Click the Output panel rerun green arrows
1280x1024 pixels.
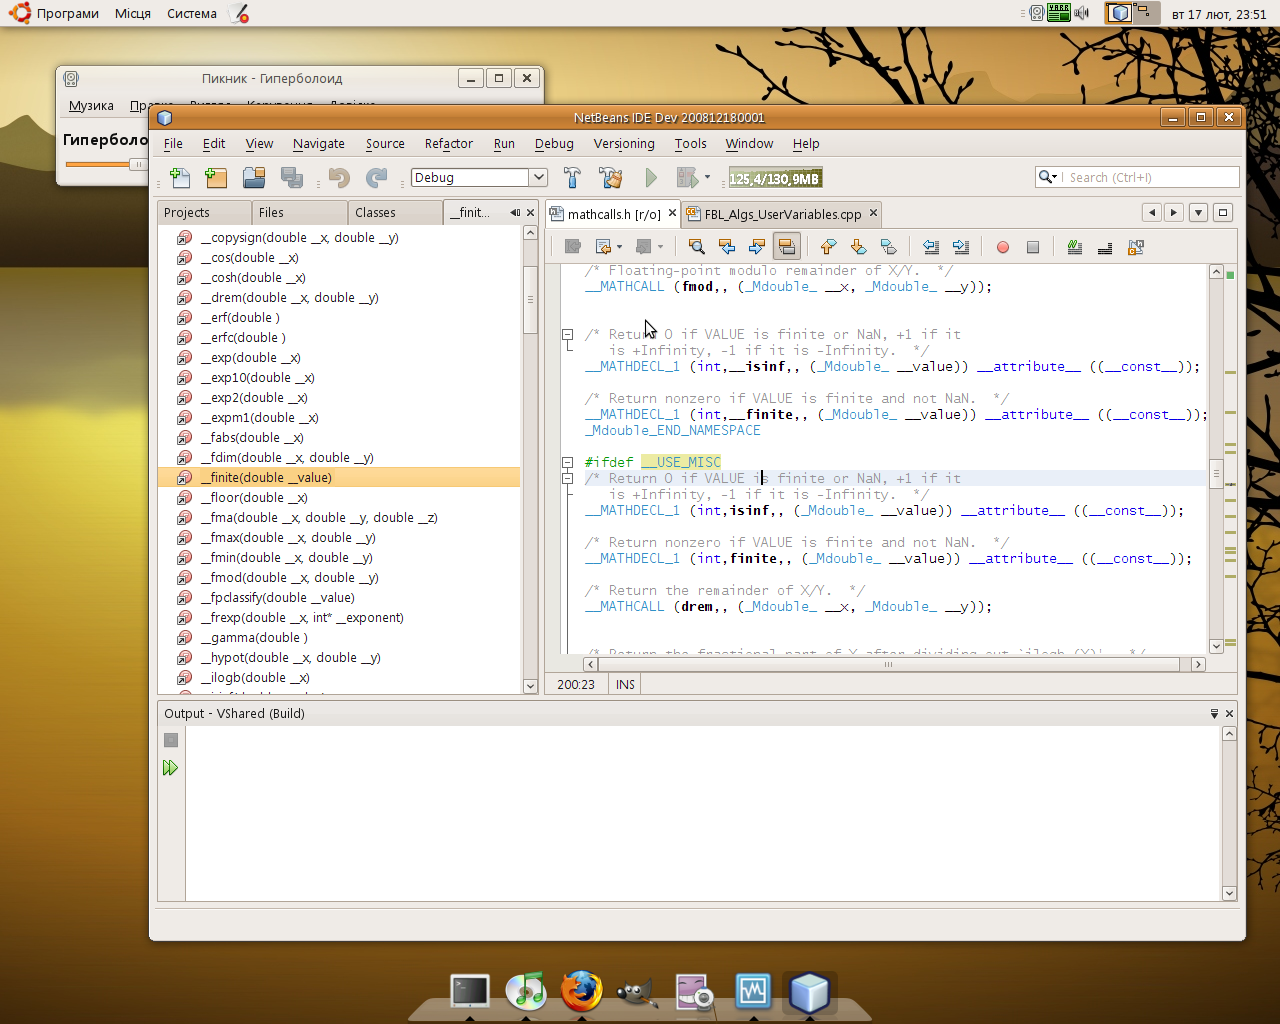(171, 768)
